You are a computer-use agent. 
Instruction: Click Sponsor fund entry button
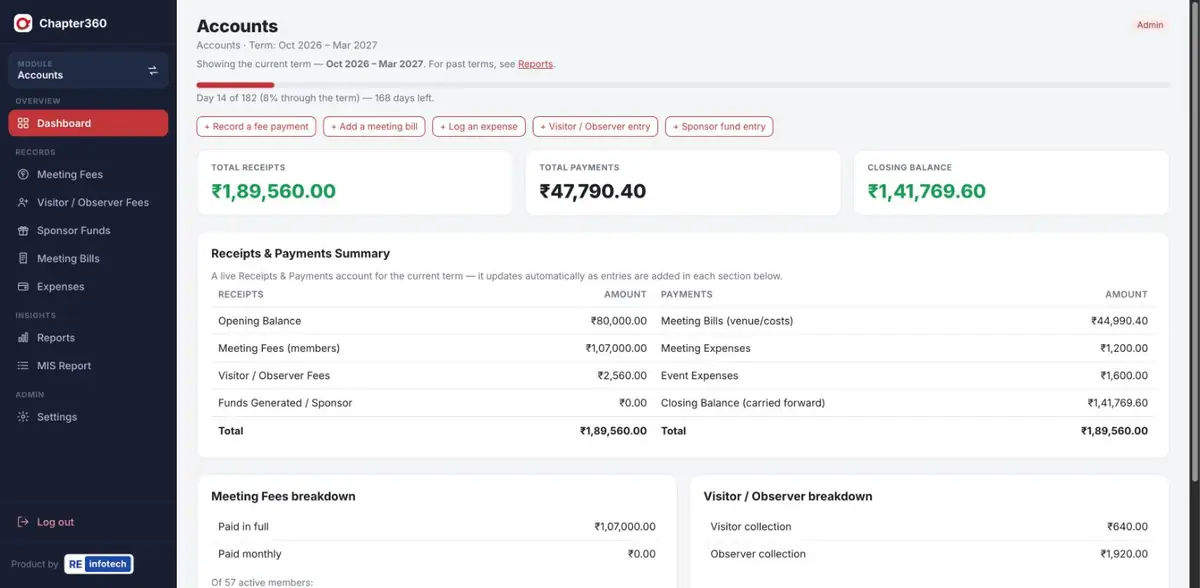click(719, 126)
